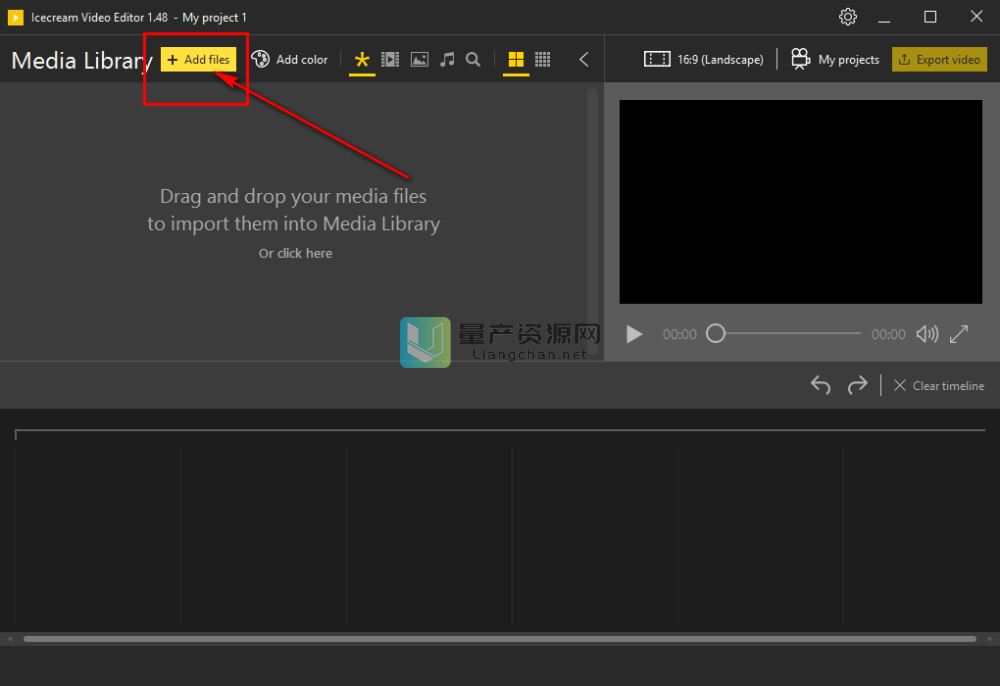1000x686 pixels.
Task: Click the Icecream Video Editor app logo
Action: (15, 17)
